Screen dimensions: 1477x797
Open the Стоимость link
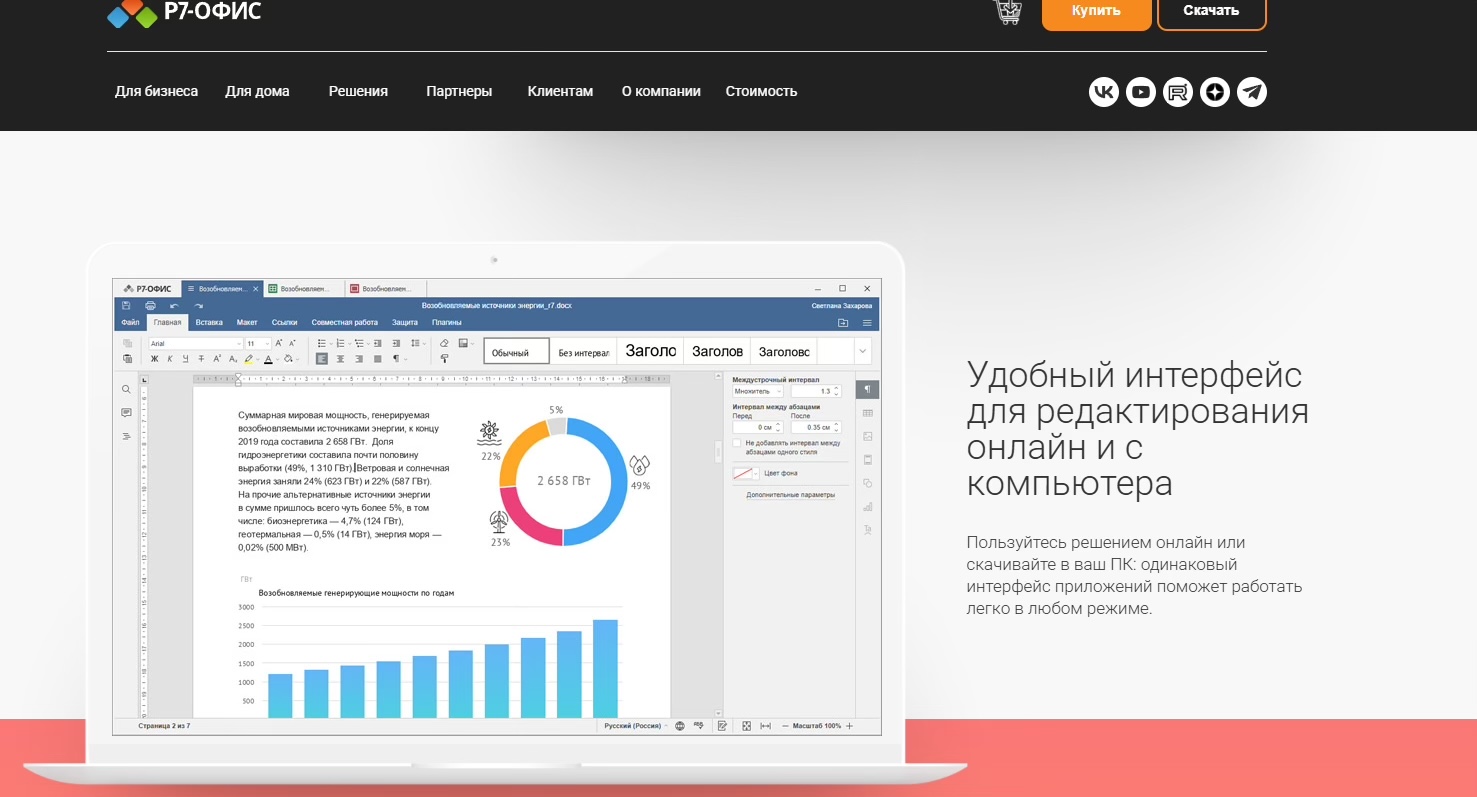tap(761, 91)
